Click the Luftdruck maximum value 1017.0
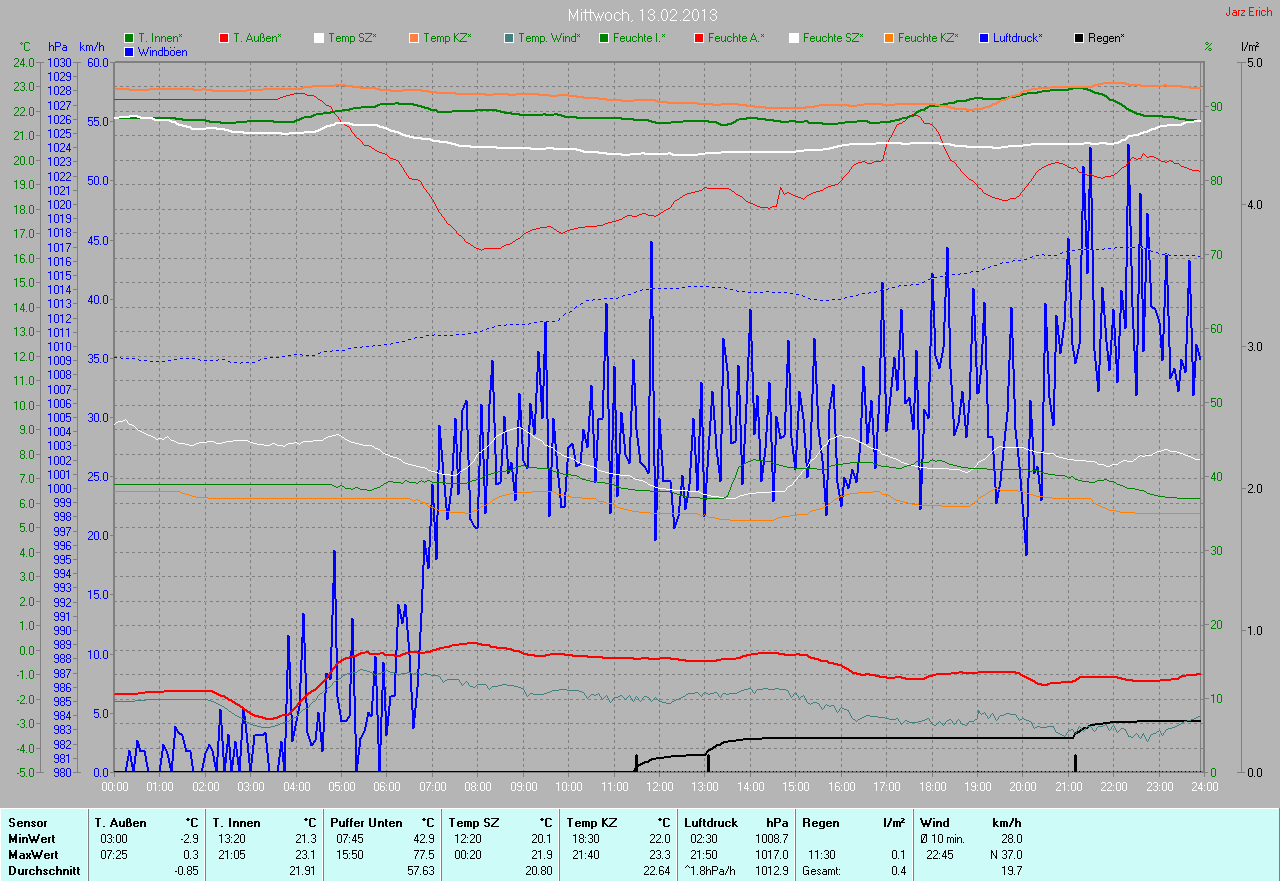The image size is (1280, 881). (x=772, y=854)
